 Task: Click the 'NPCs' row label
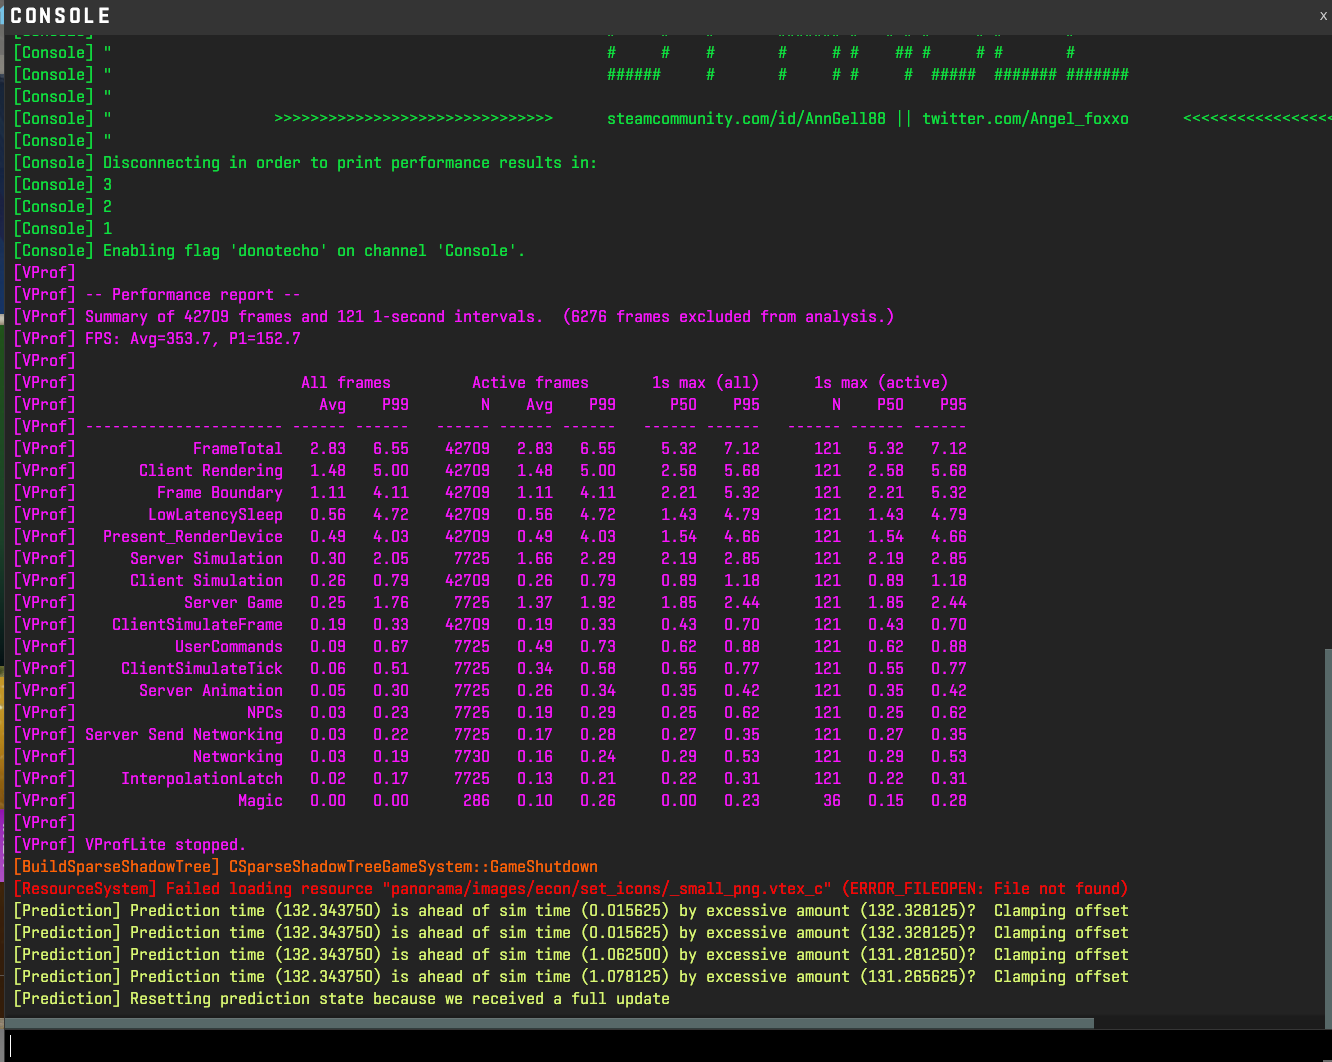265,713
